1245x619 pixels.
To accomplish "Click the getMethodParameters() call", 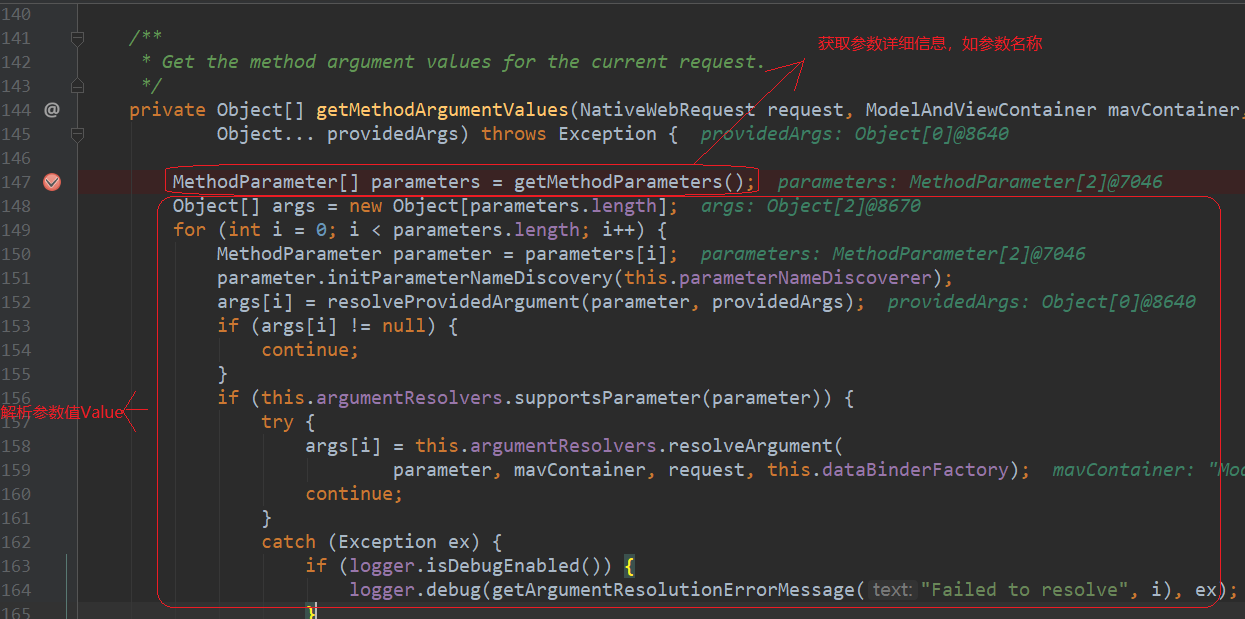I will [629, 182].
